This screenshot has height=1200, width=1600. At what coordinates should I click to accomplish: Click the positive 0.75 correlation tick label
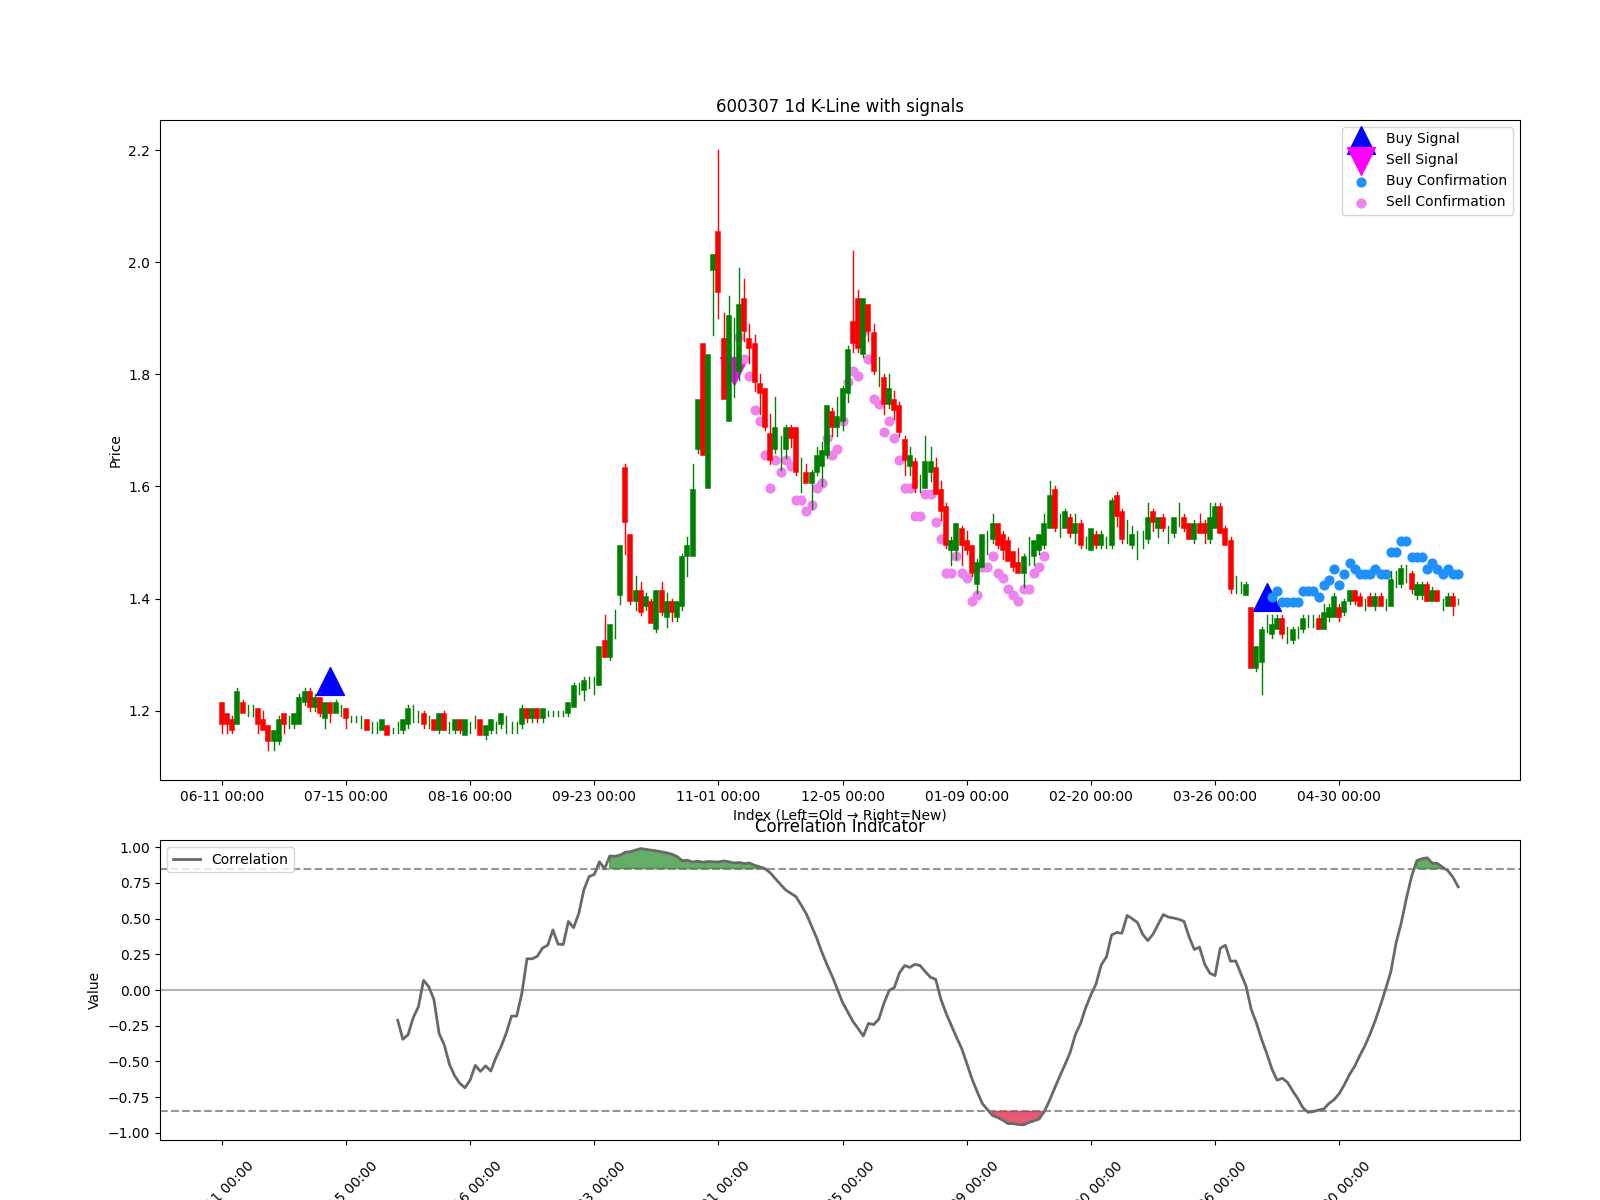coord(134,884)
